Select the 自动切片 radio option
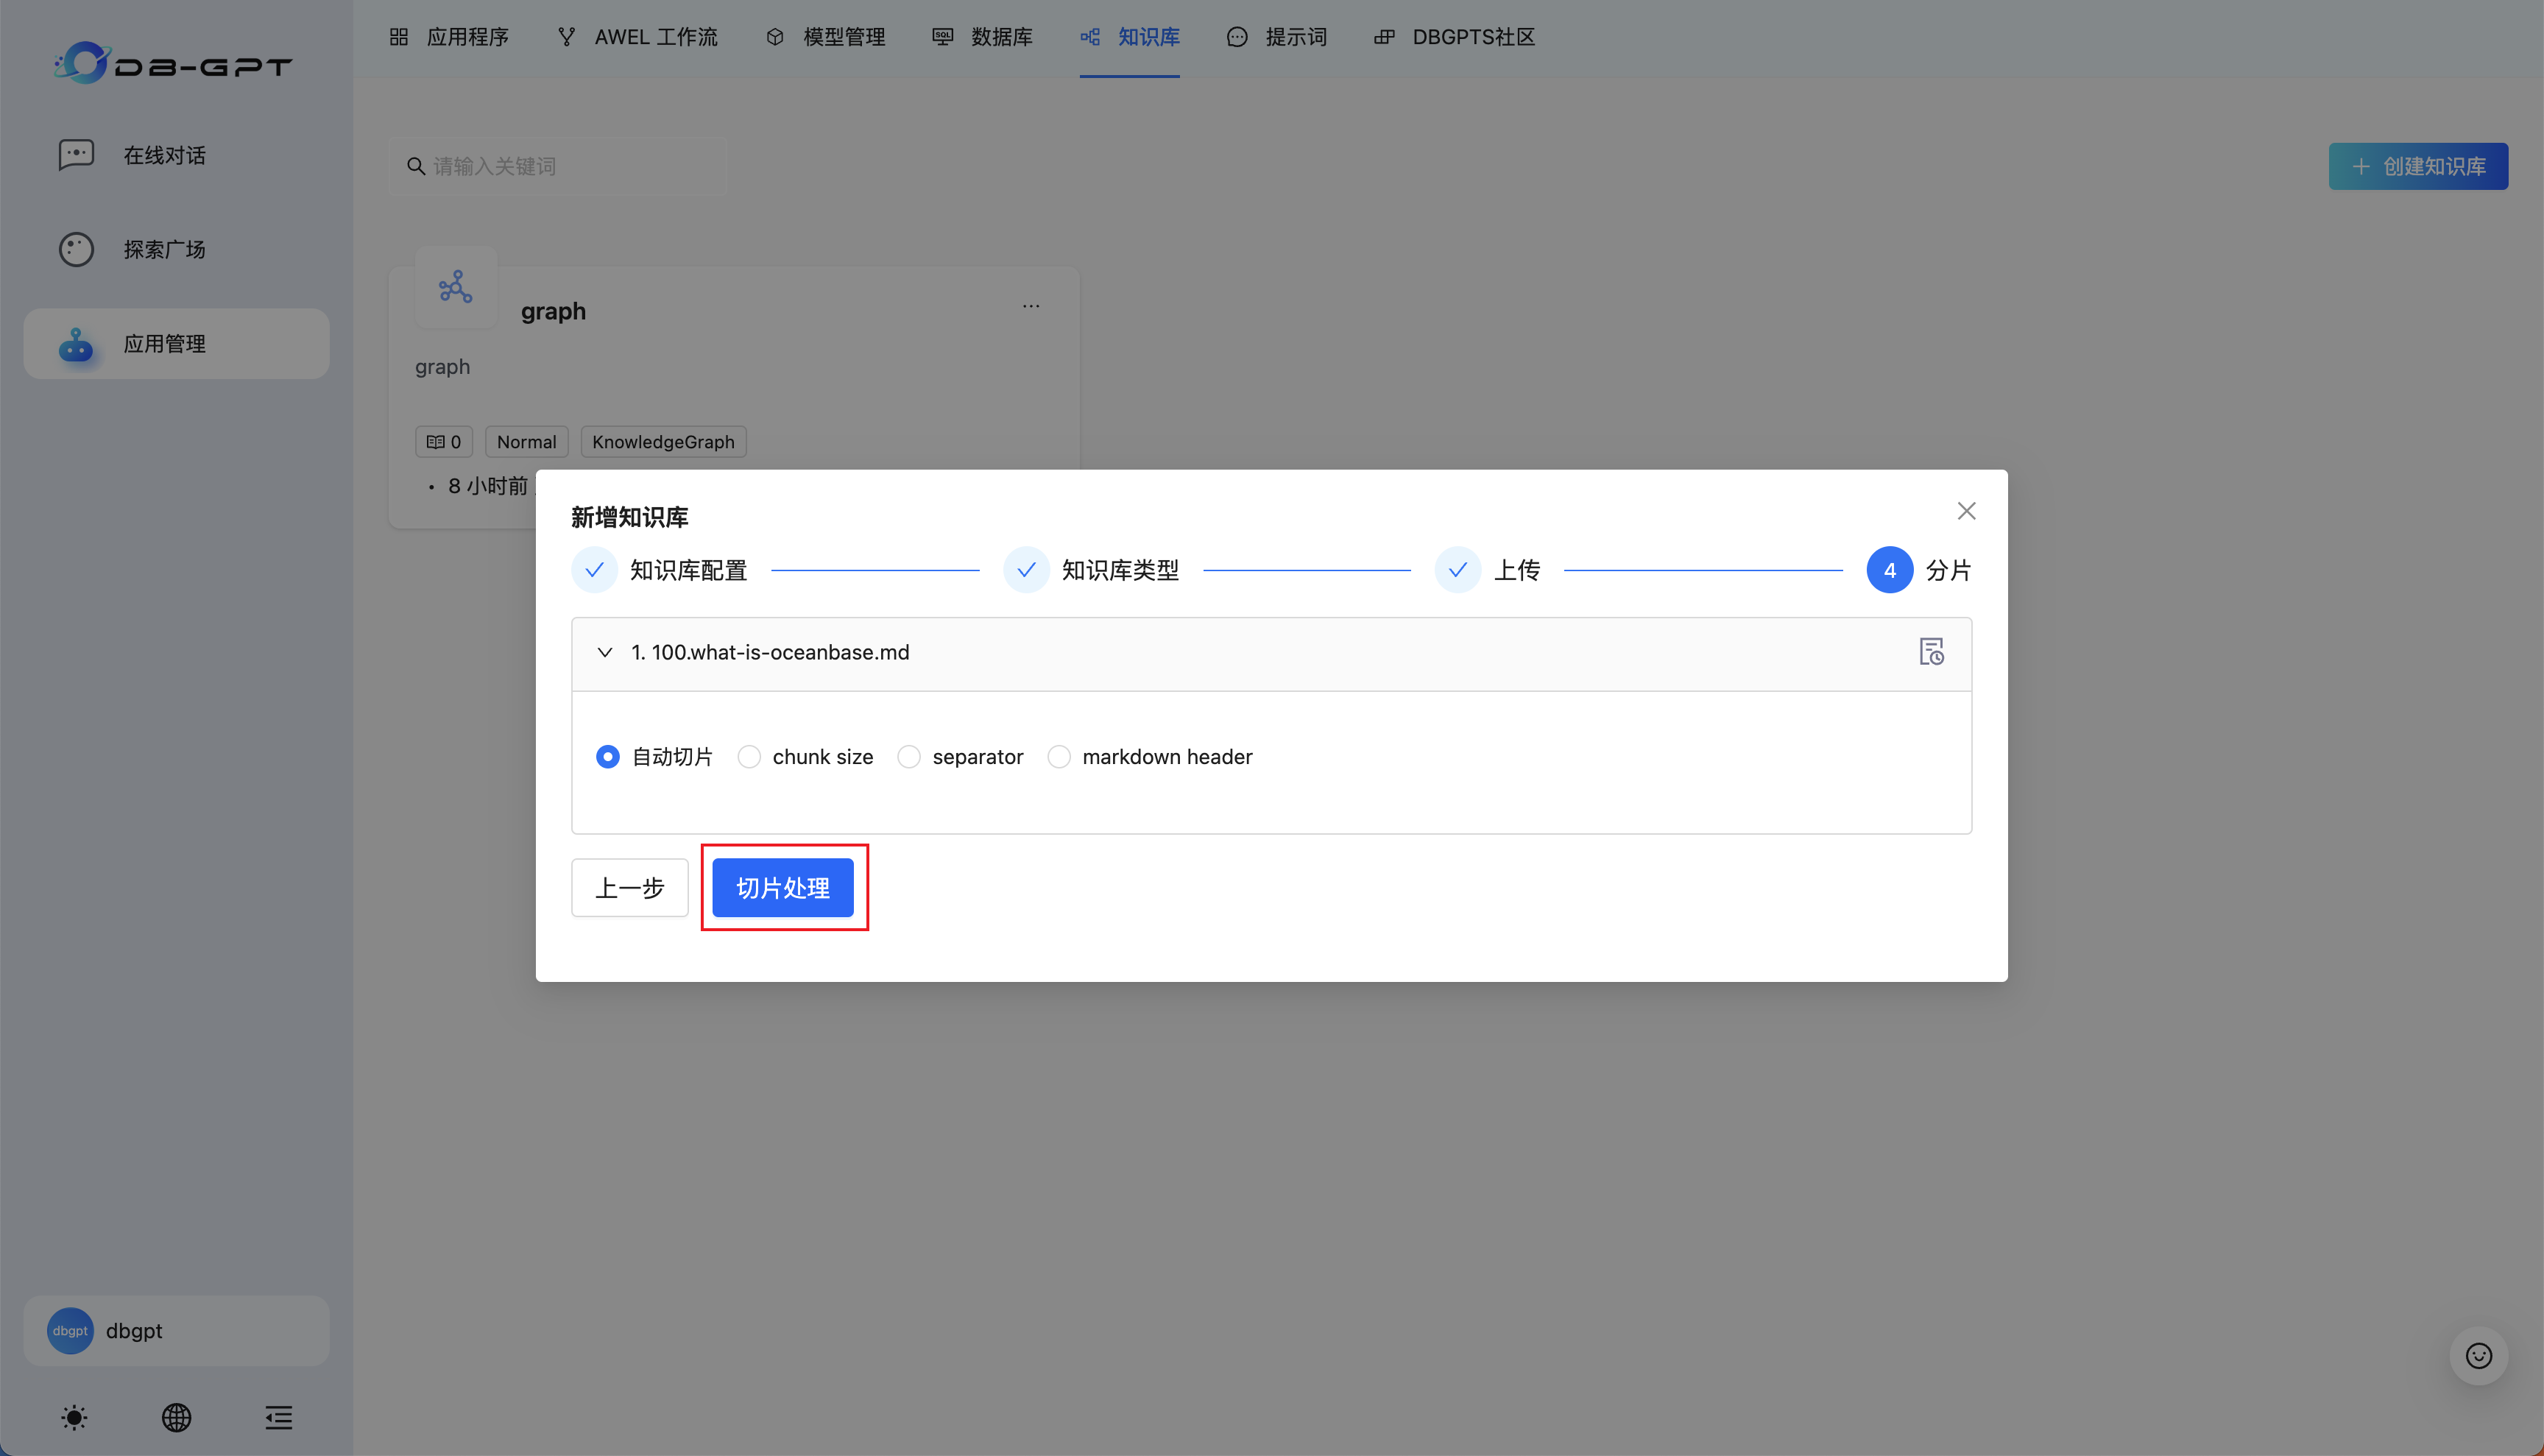Image resolution: width=2544 pixels, height=1456 pixels. click(x=607, y=757)
